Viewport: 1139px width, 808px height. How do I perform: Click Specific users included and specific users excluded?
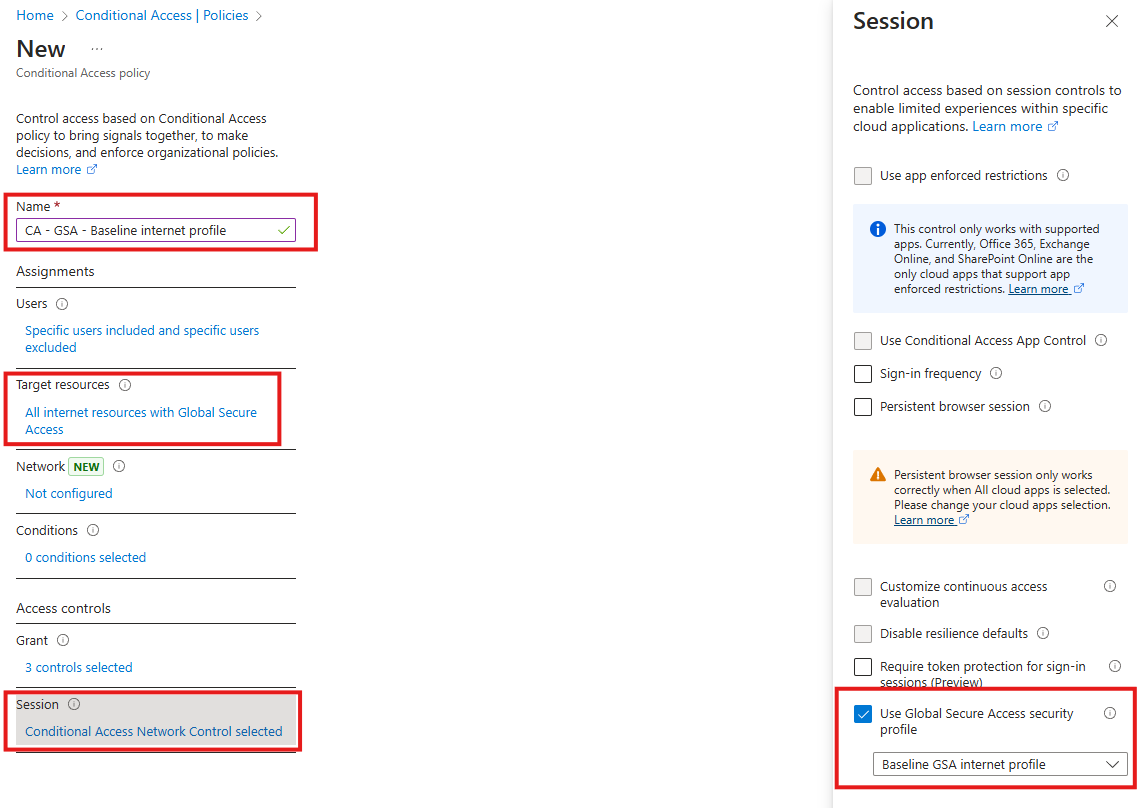click(141, 338)
